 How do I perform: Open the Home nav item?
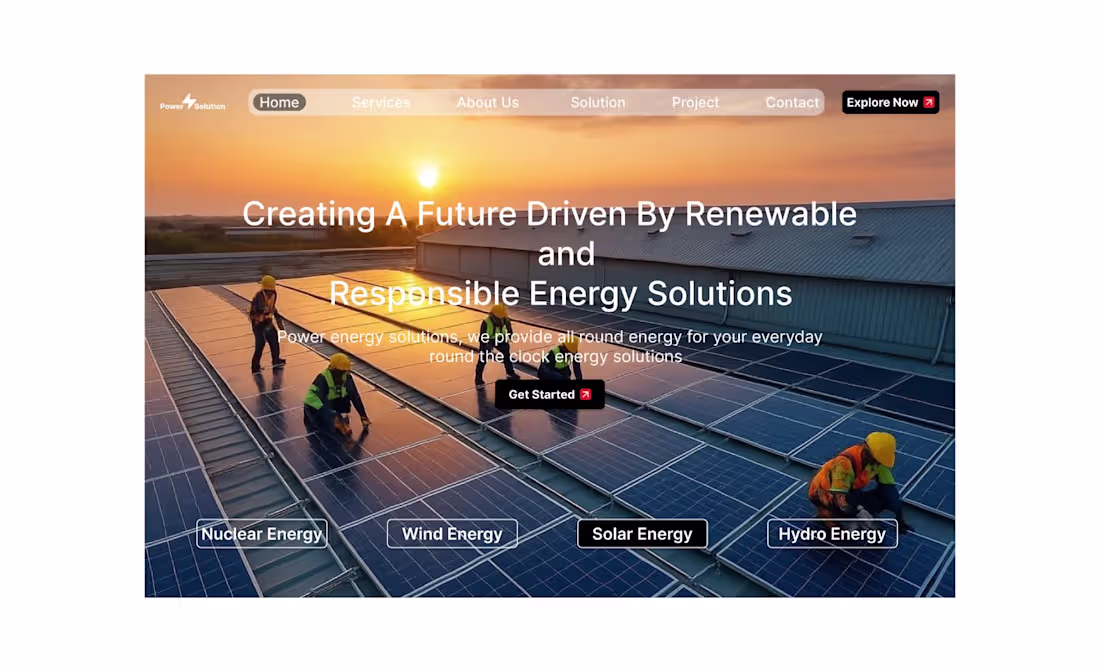pyautogui.click(x=279, y=102)
